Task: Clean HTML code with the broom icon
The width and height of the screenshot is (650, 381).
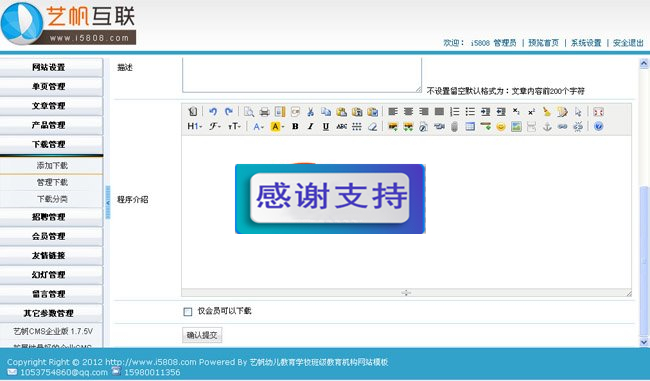Action: point(547,112)
